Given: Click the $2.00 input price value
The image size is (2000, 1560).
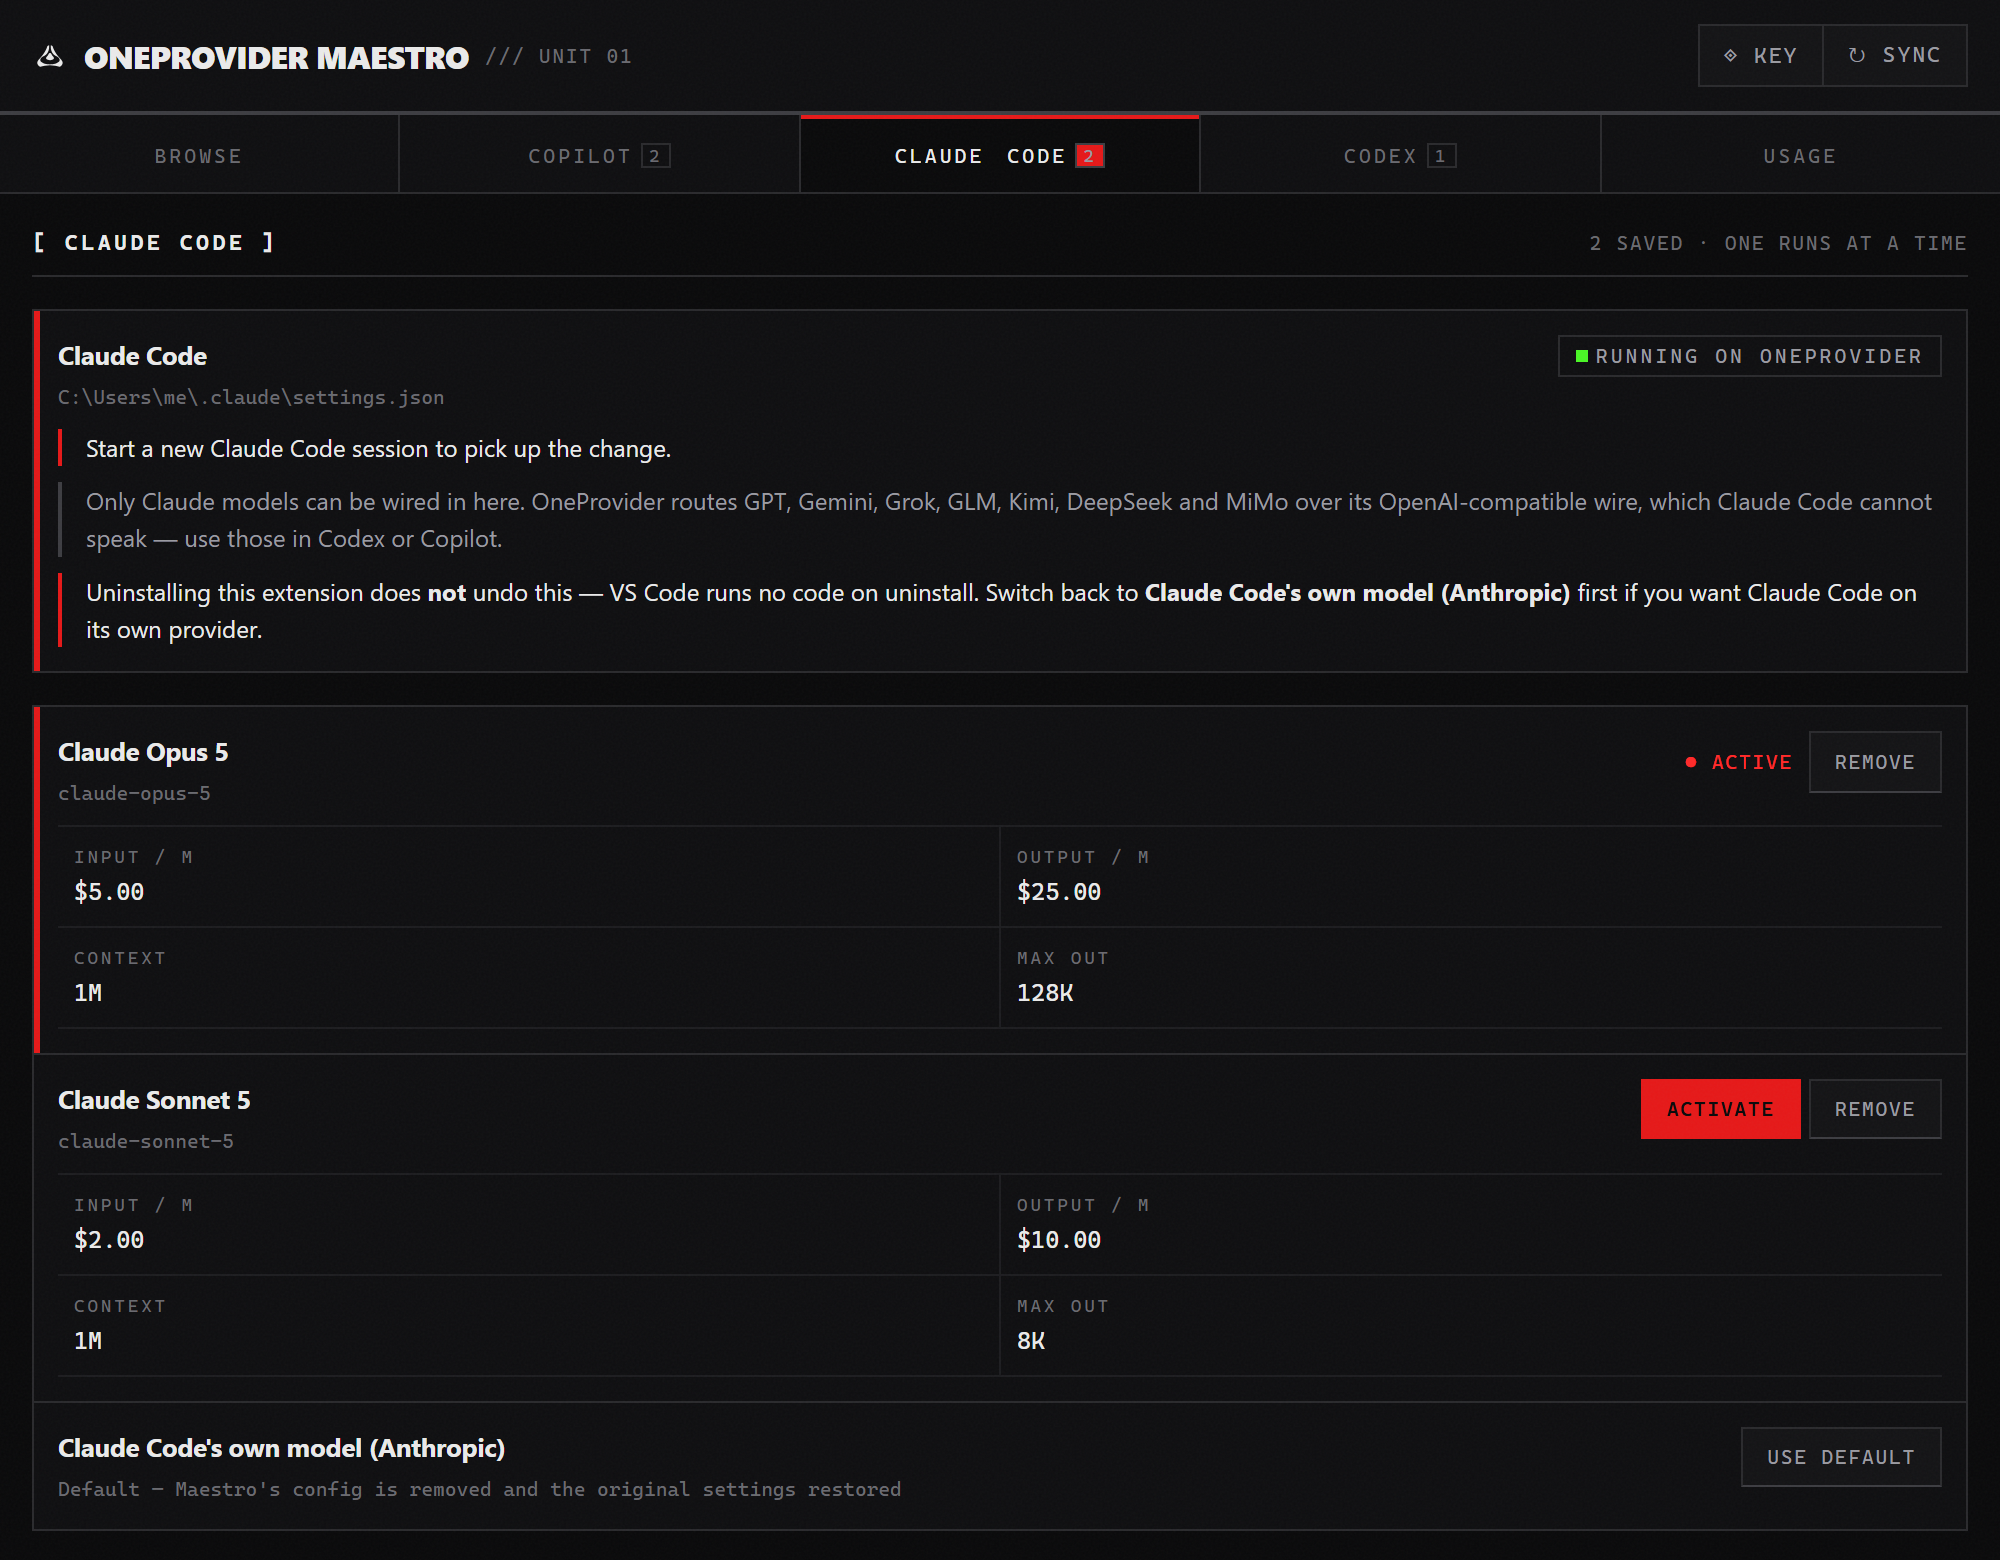Looking at the screenshot, I should 109,1240.
